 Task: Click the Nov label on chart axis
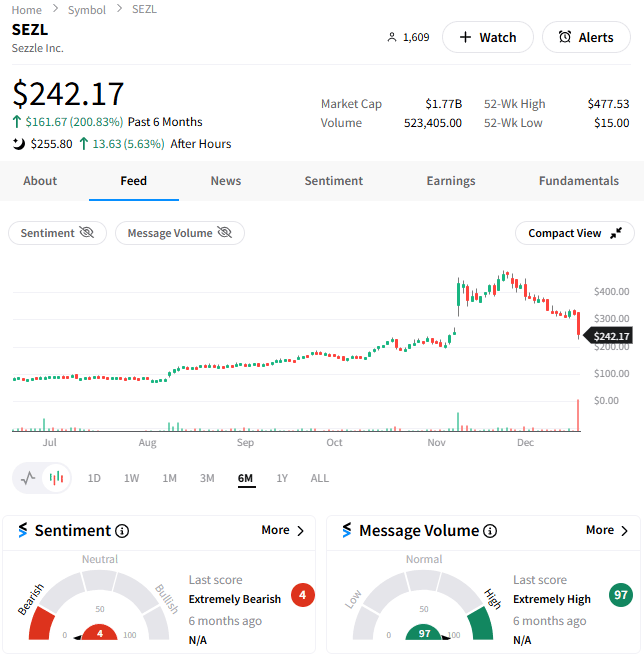(x=436, y=443)
